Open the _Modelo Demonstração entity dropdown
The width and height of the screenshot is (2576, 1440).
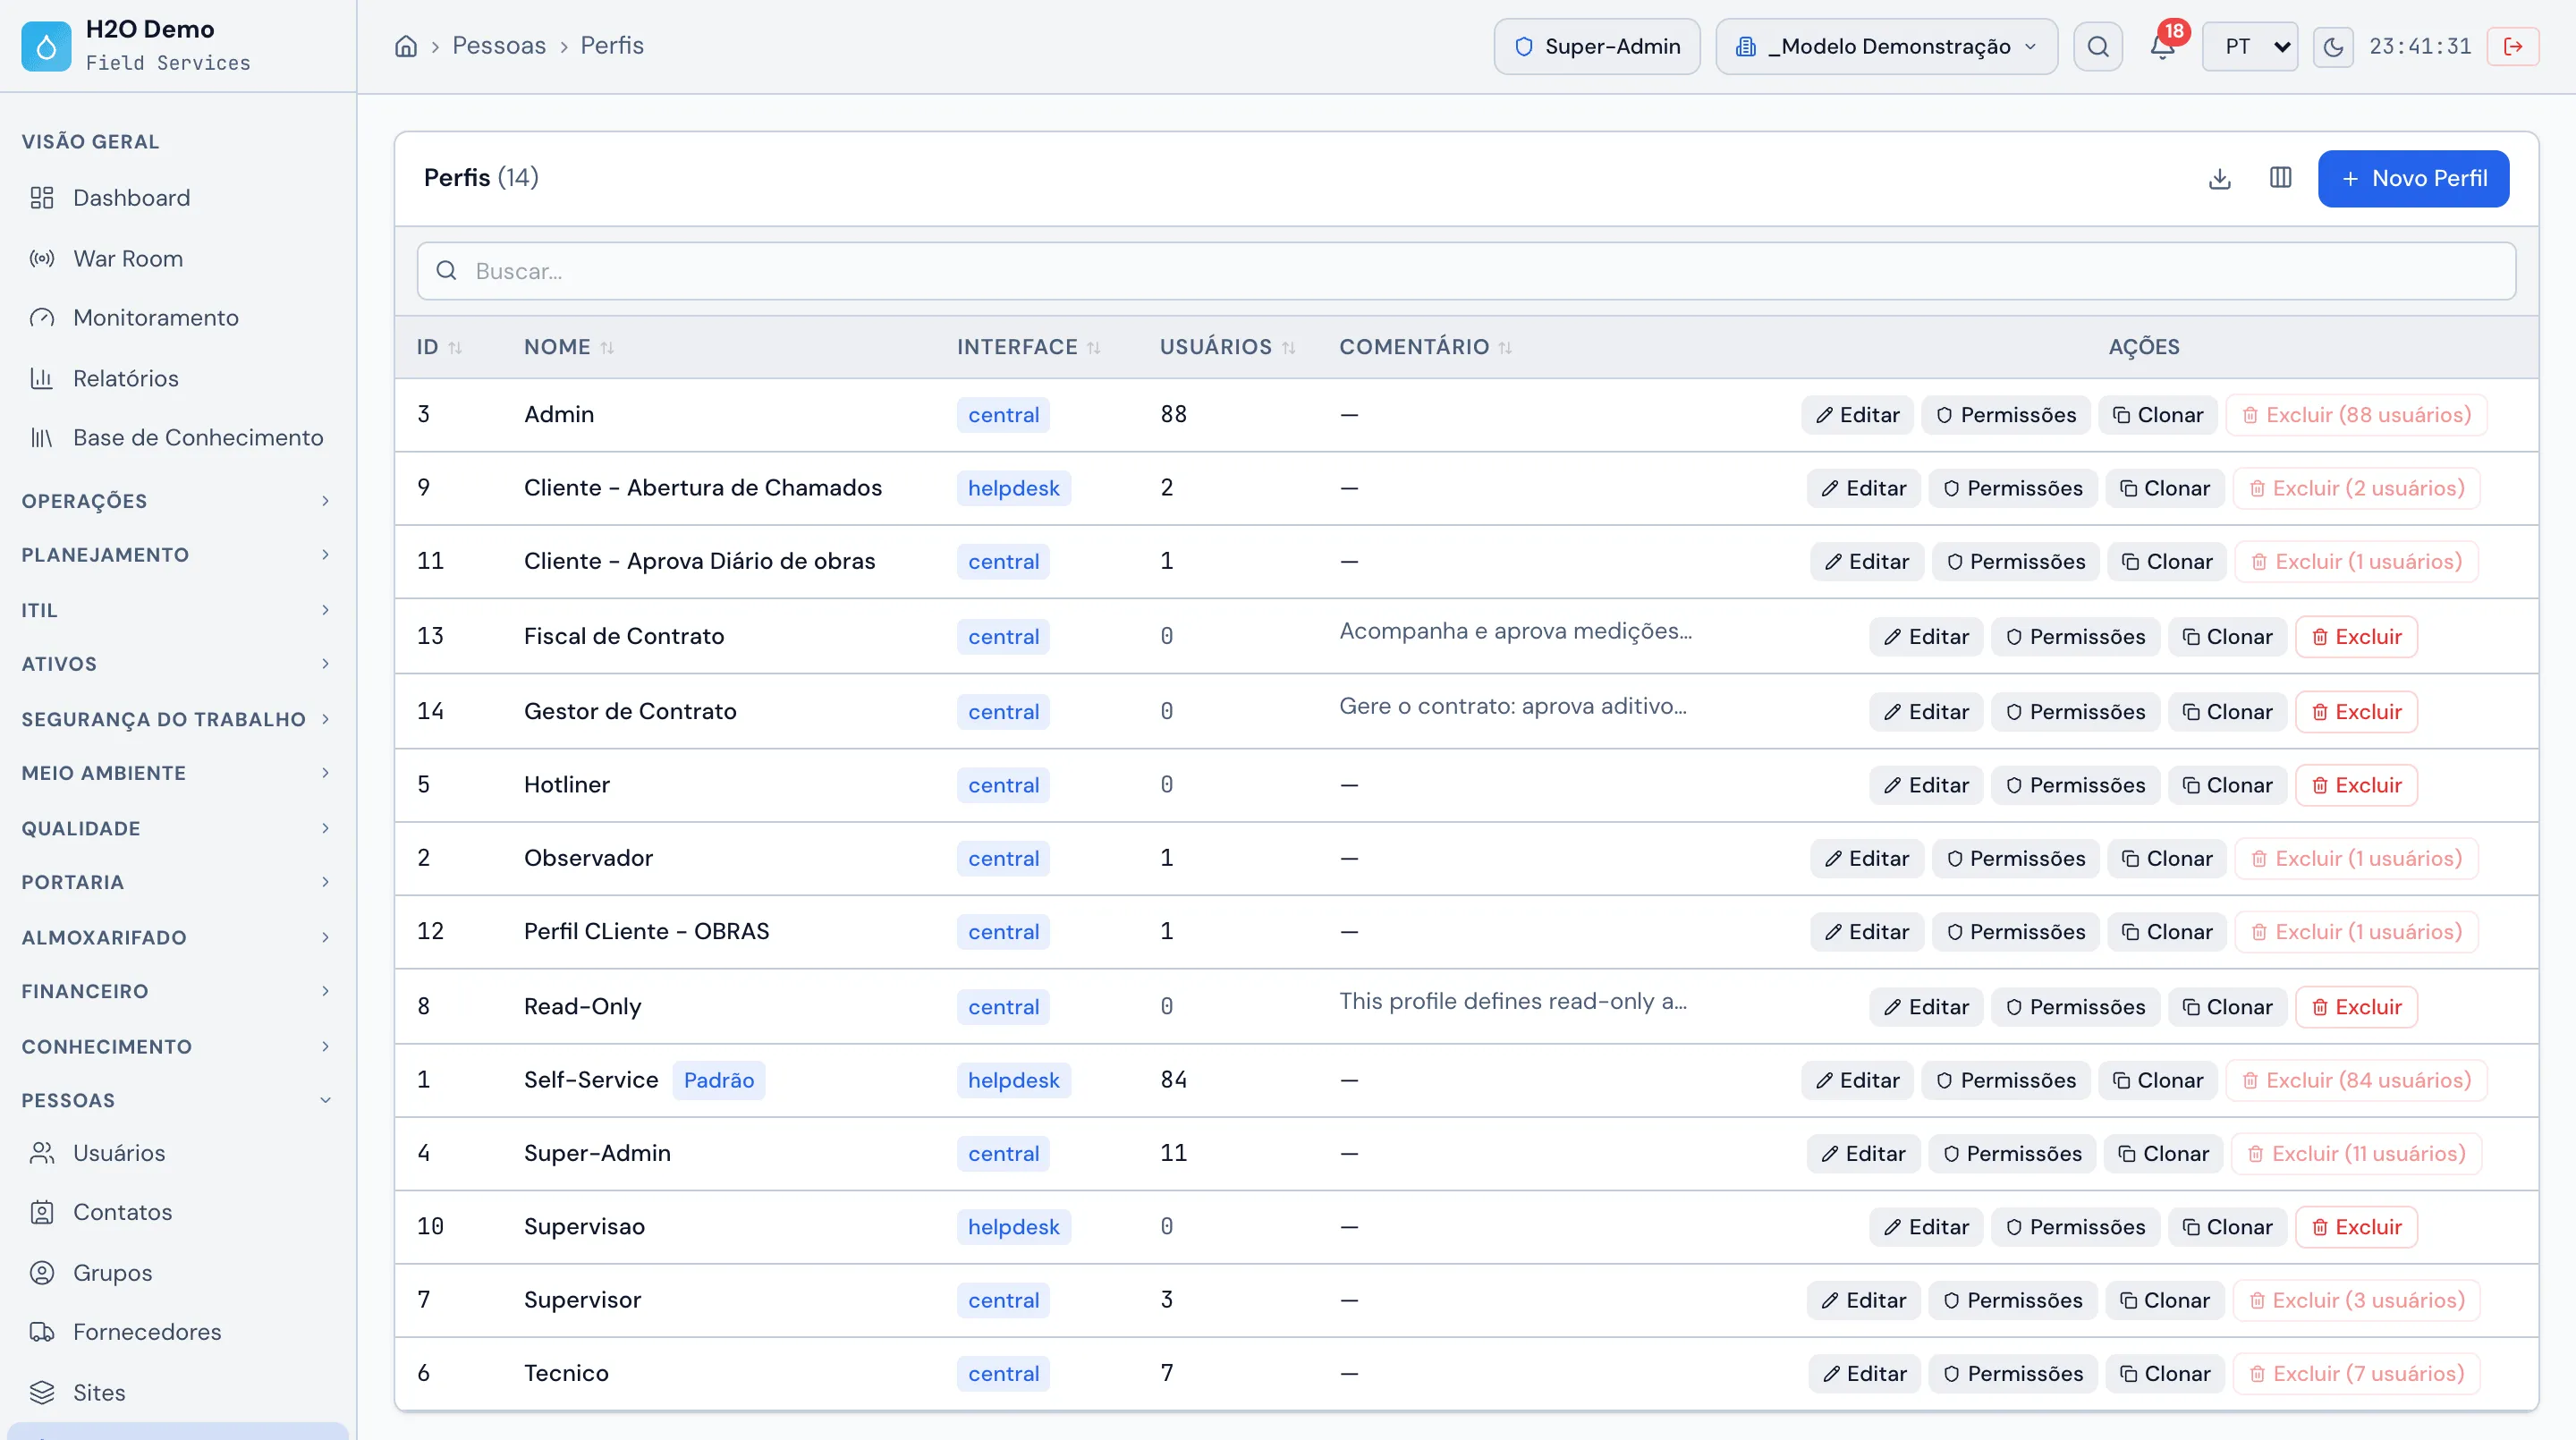[1886, 46]
